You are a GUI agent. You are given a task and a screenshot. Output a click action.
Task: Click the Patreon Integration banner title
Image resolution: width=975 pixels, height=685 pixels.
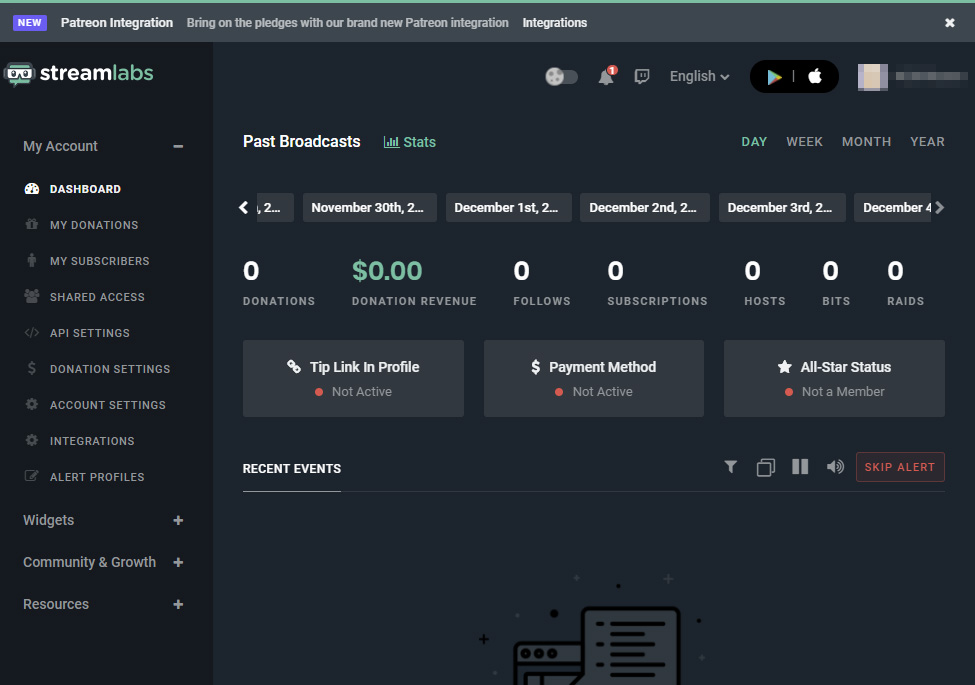pyautogui.click(x=117, y=22)
